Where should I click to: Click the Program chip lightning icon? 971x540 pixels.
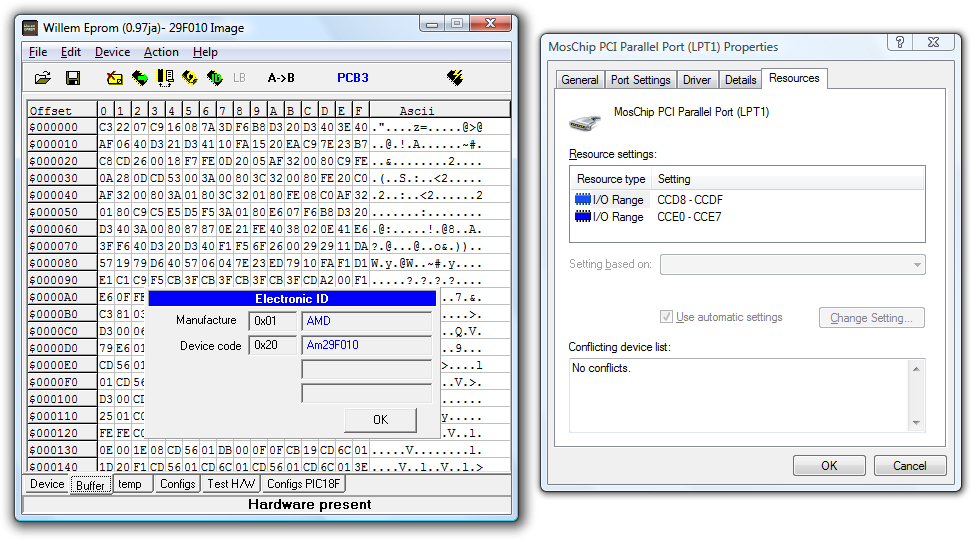455,78
